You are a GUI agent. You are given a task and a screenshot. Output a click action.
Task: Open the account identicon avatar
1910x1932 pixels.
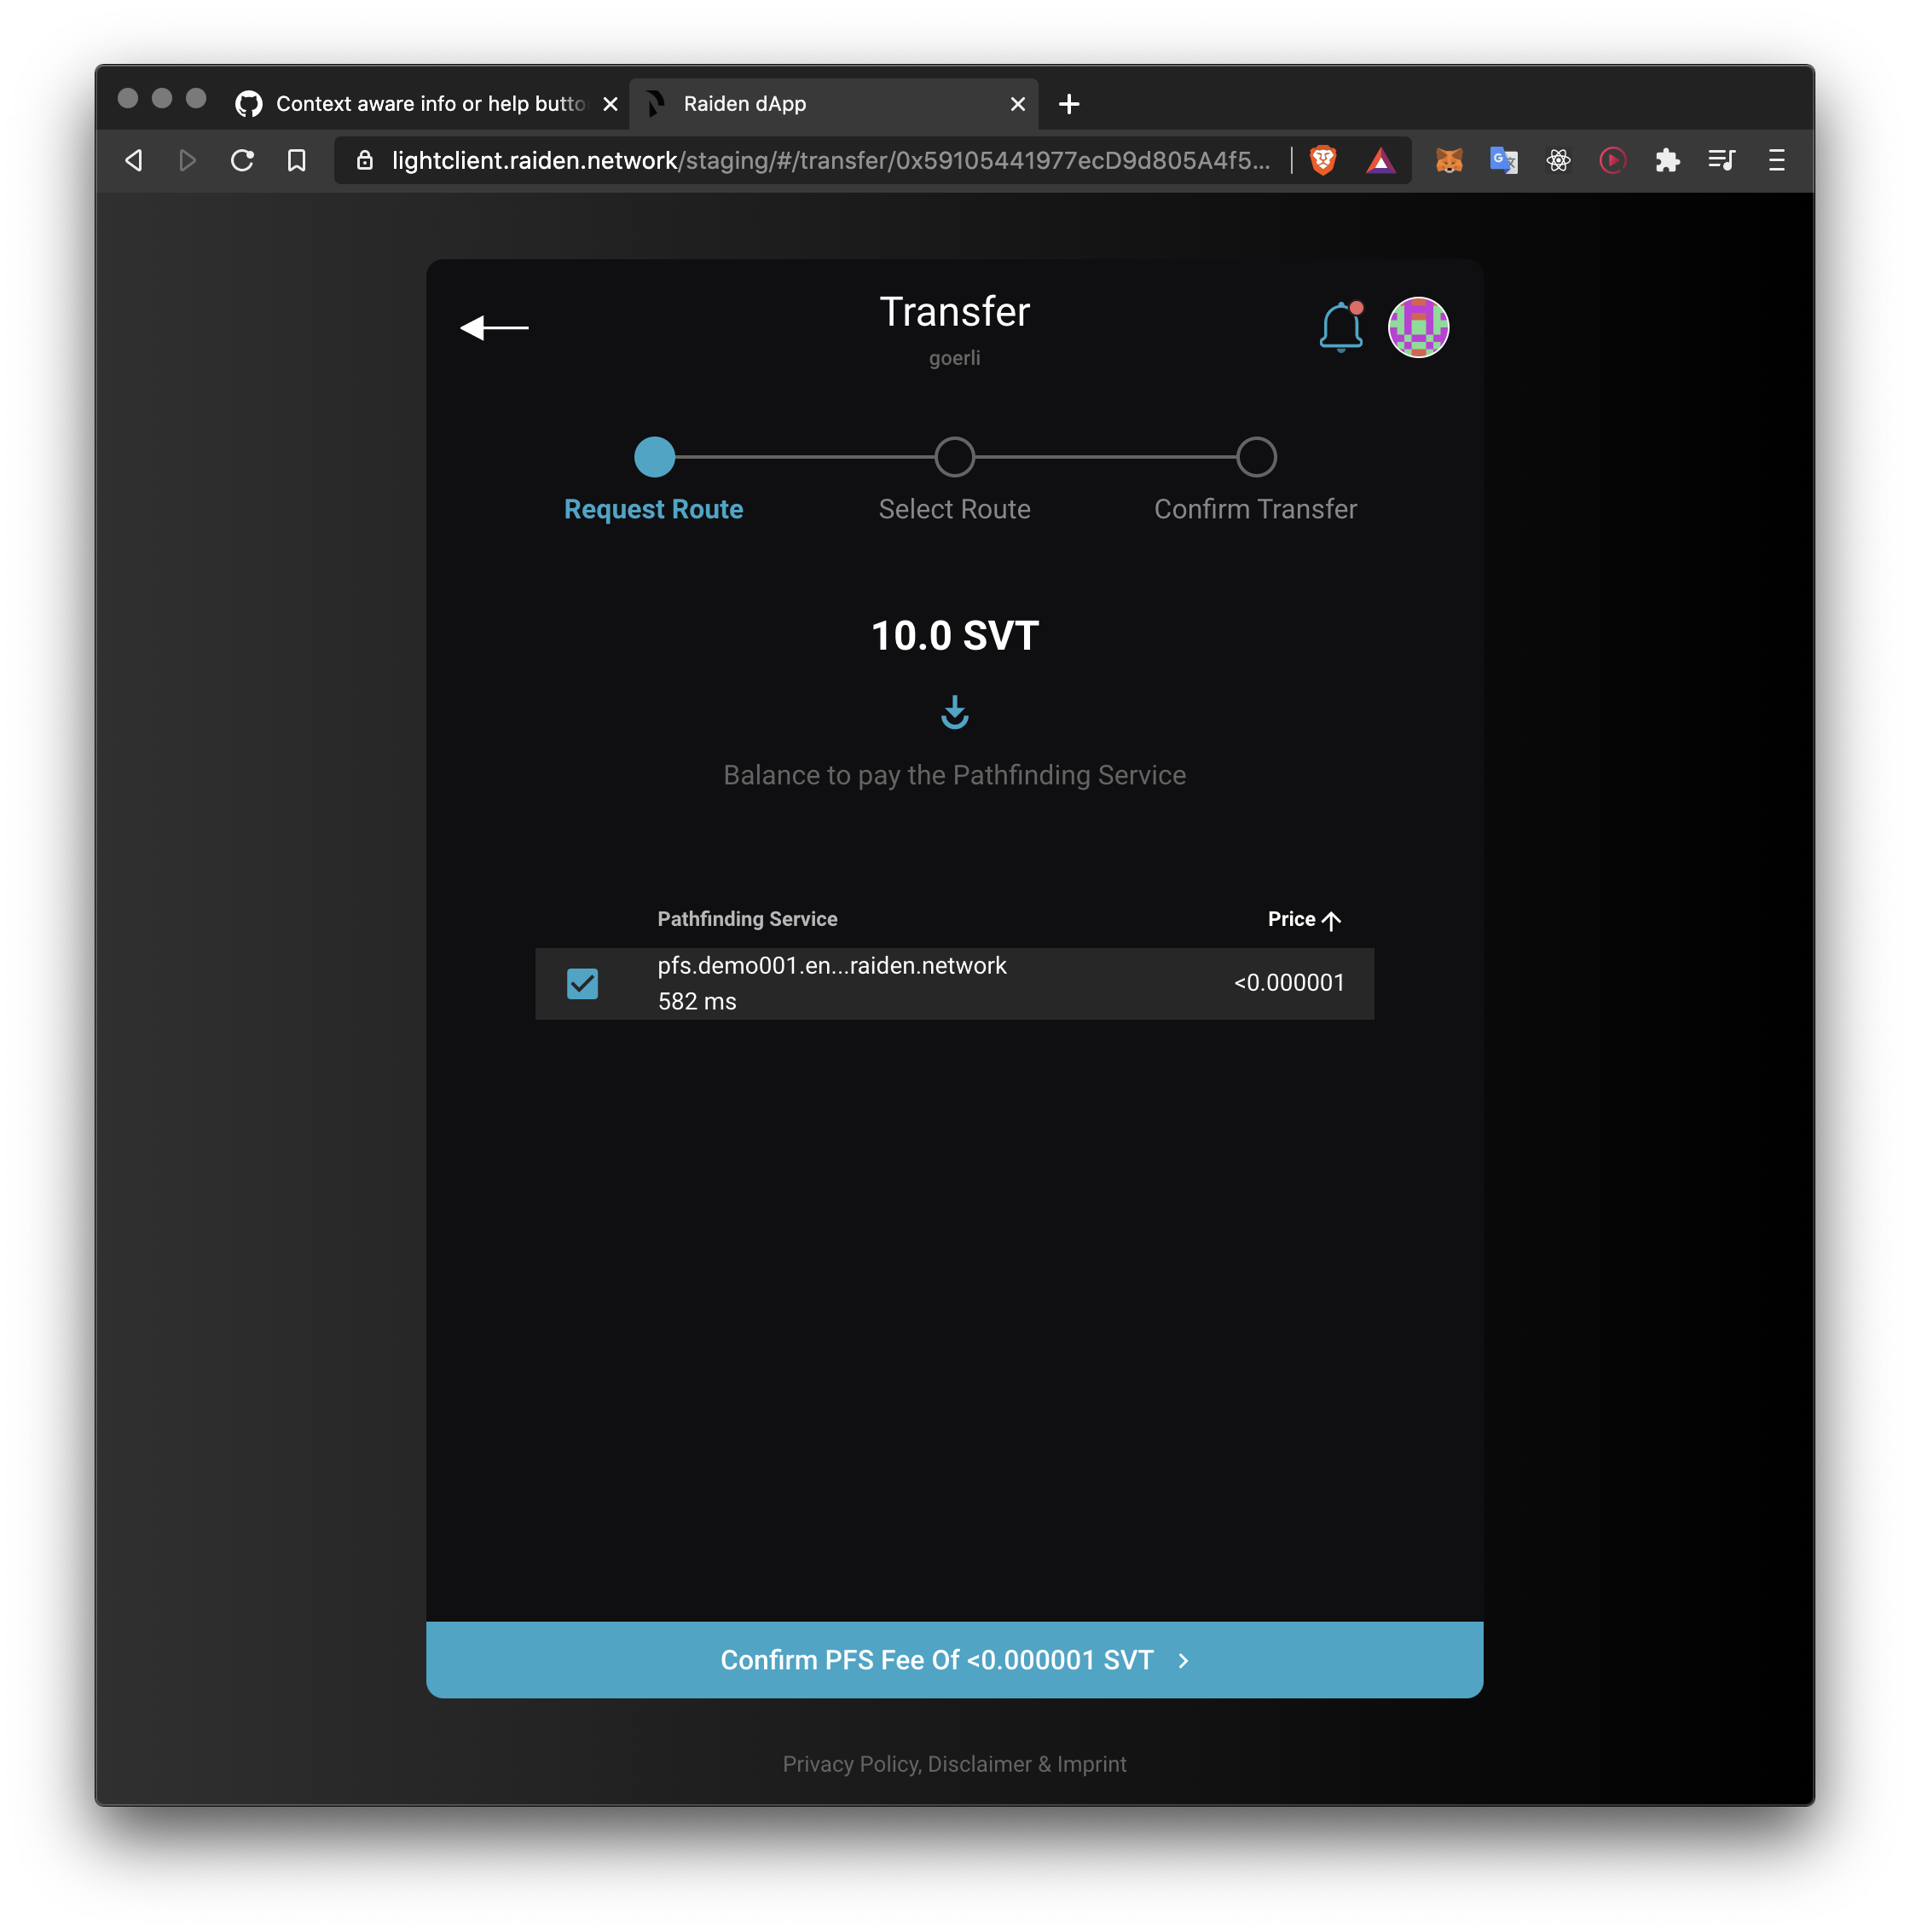[x=1418, y=327]
